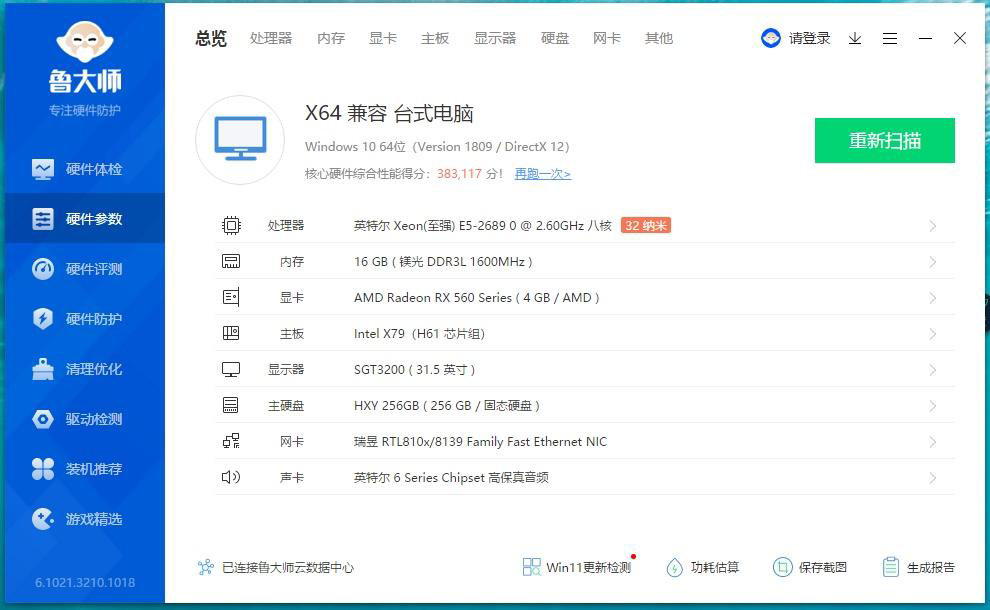Click the 383,117 score value
This screenshot has height=610, width=990.
coord(459,174)
